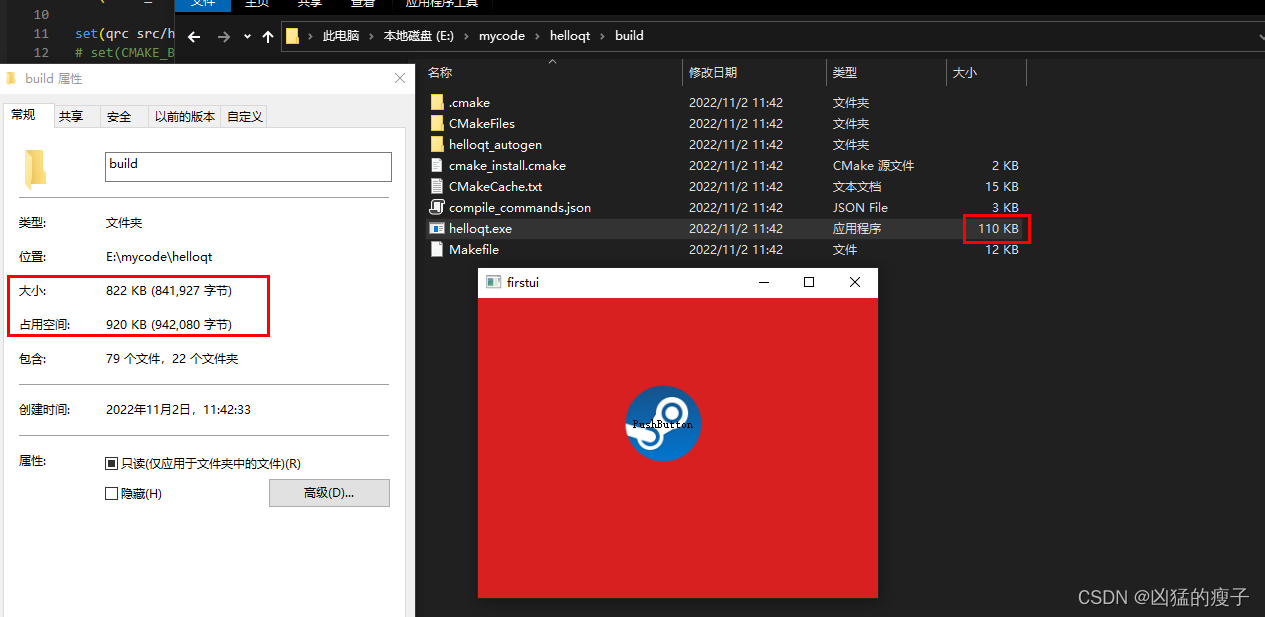Expand the chevron after helloqt in path
Screen dimensions: 1265x617
click(x=603, y=36)
